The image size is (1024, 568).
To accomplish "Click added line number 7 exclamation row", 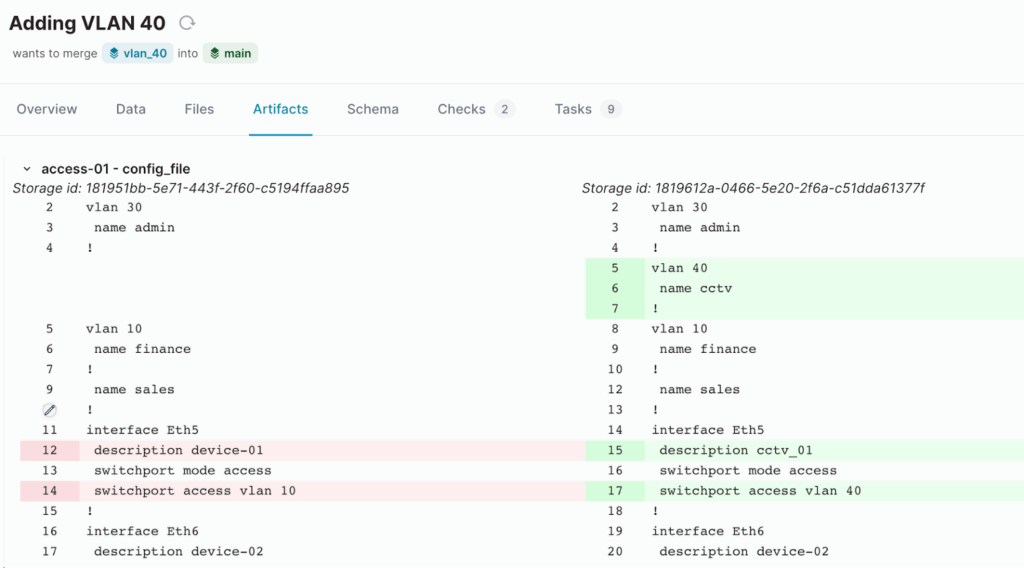I will (x=805, y=309).
